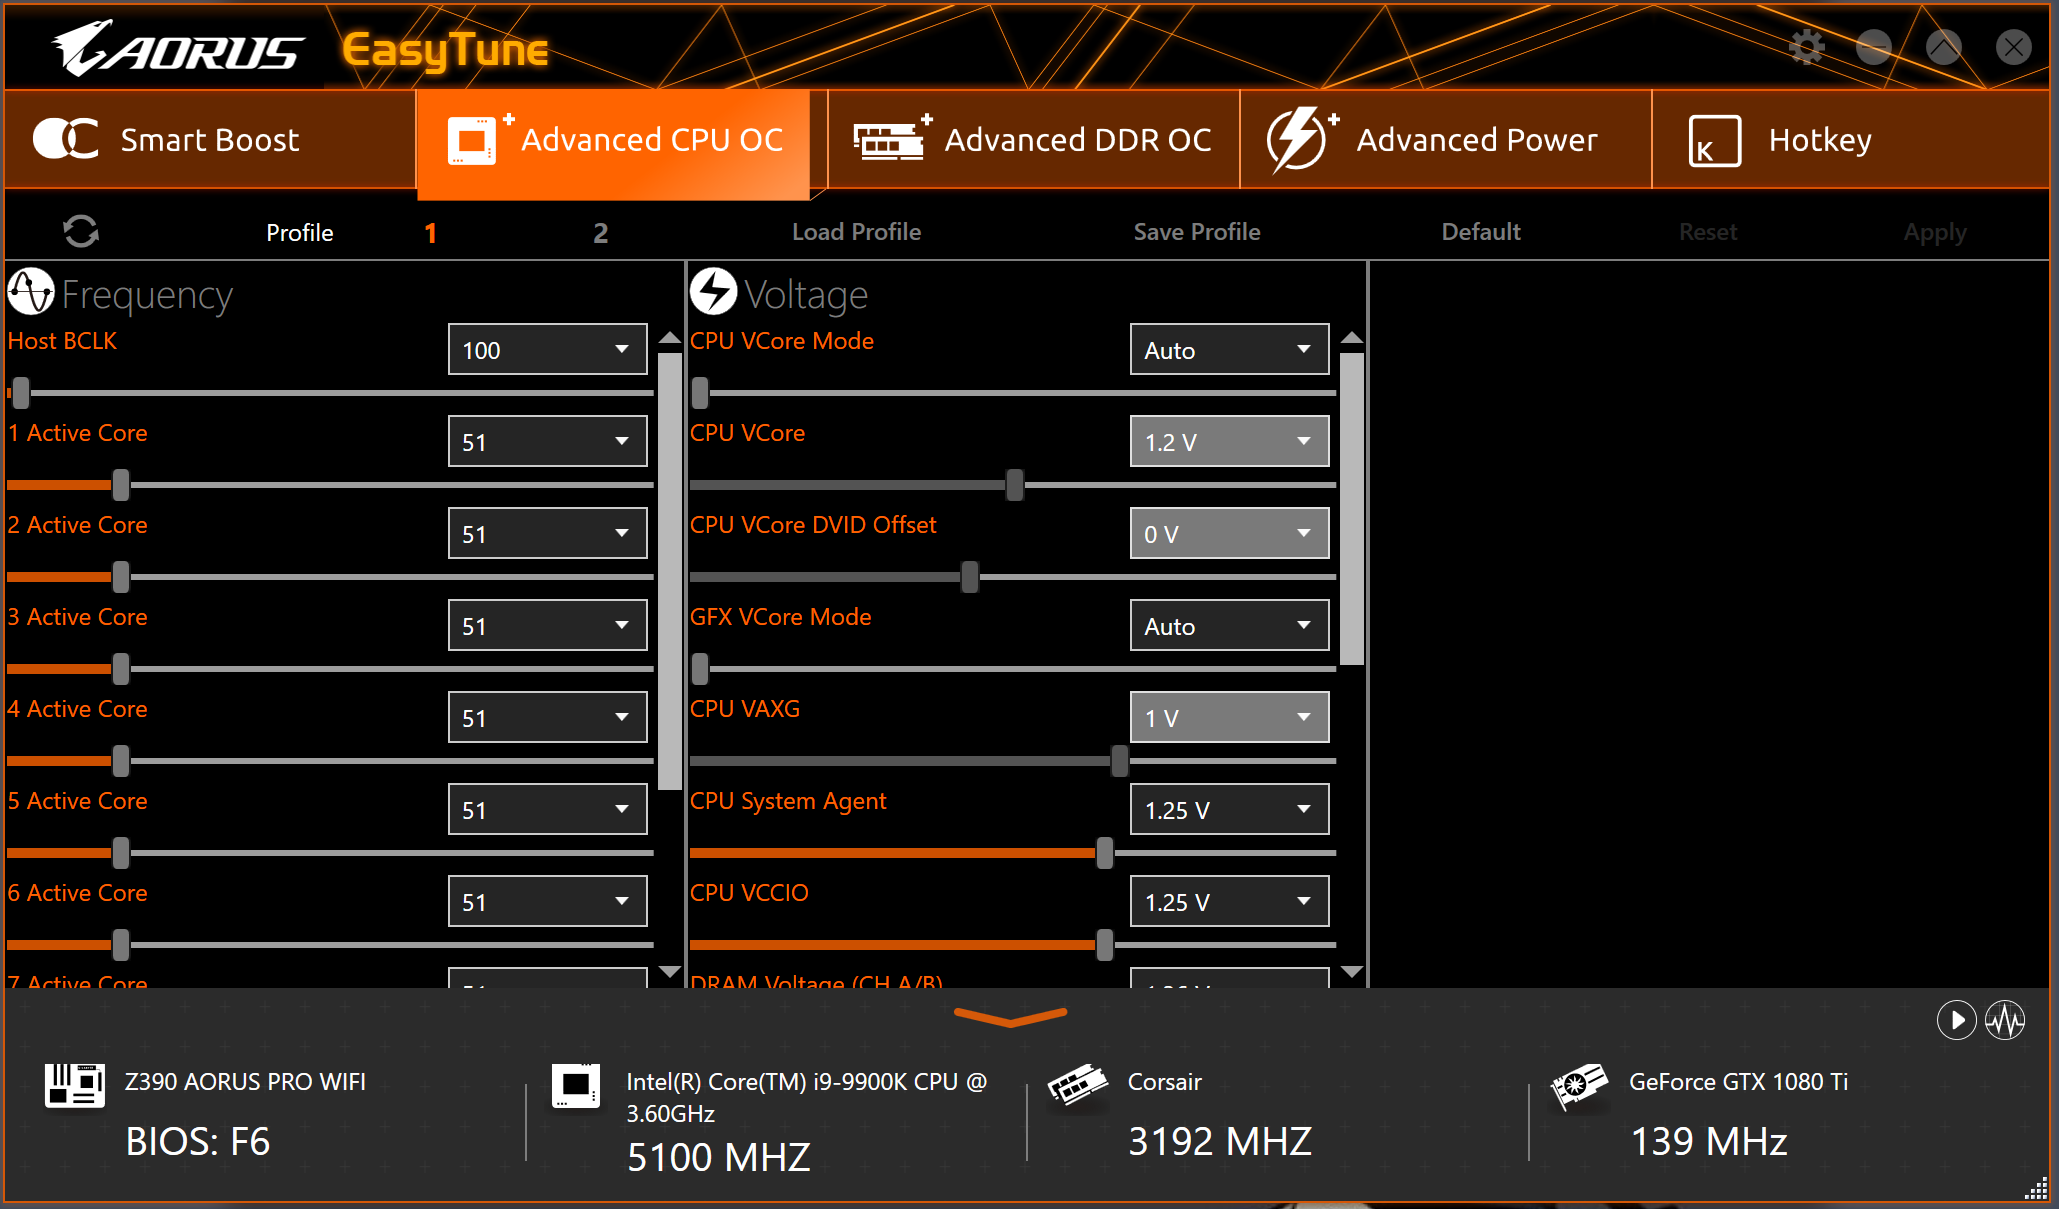Open the Advanced DDR OC tab
2059x1209 pixels.
pos(1034,140)
